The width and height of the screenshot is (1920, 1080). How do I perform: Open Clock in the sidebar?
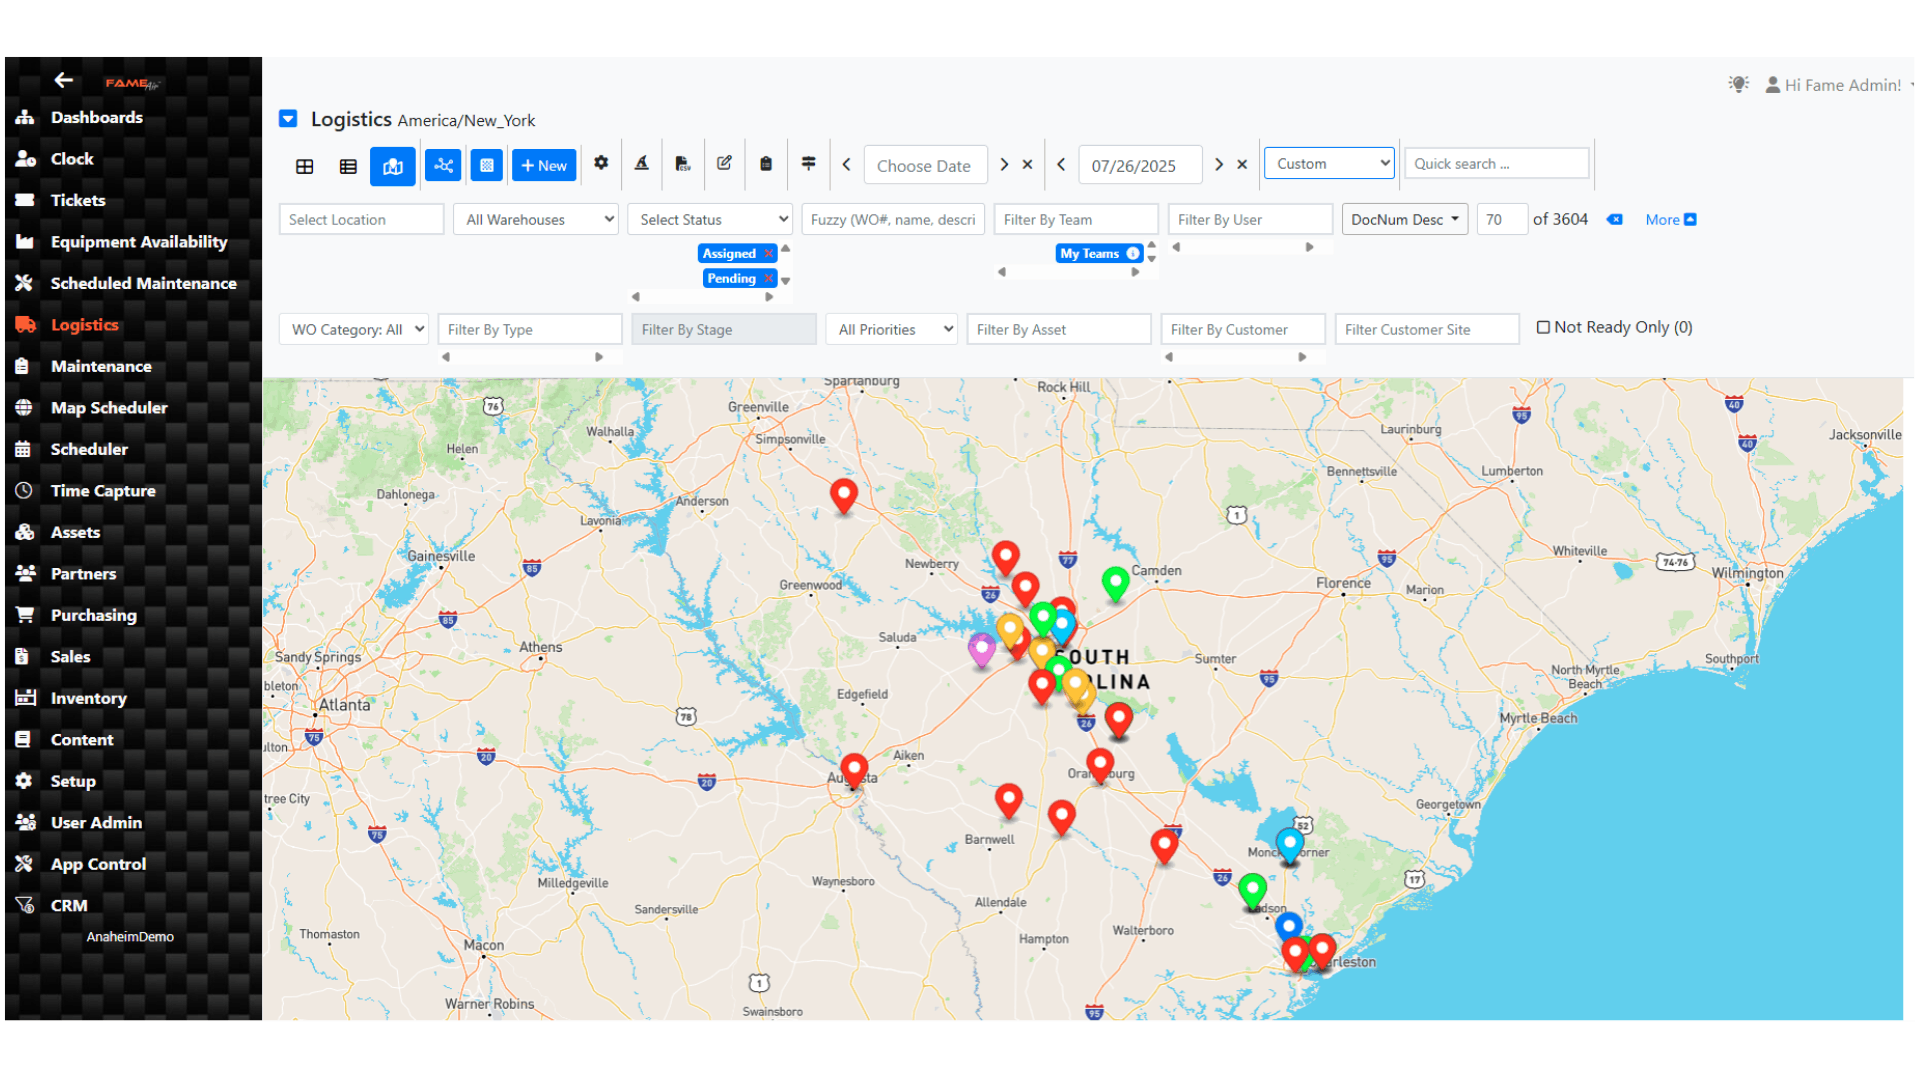(72, 159)
